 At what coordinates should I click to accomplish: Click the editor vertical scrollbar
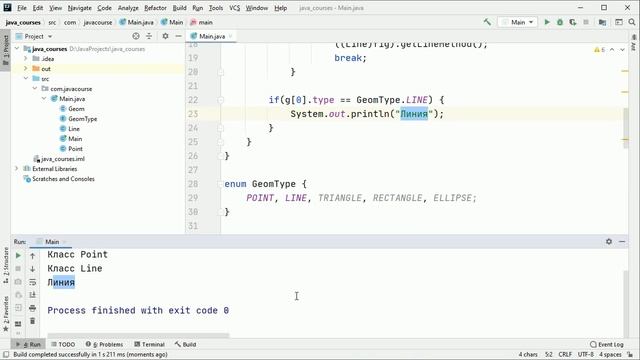coord(626,129)
